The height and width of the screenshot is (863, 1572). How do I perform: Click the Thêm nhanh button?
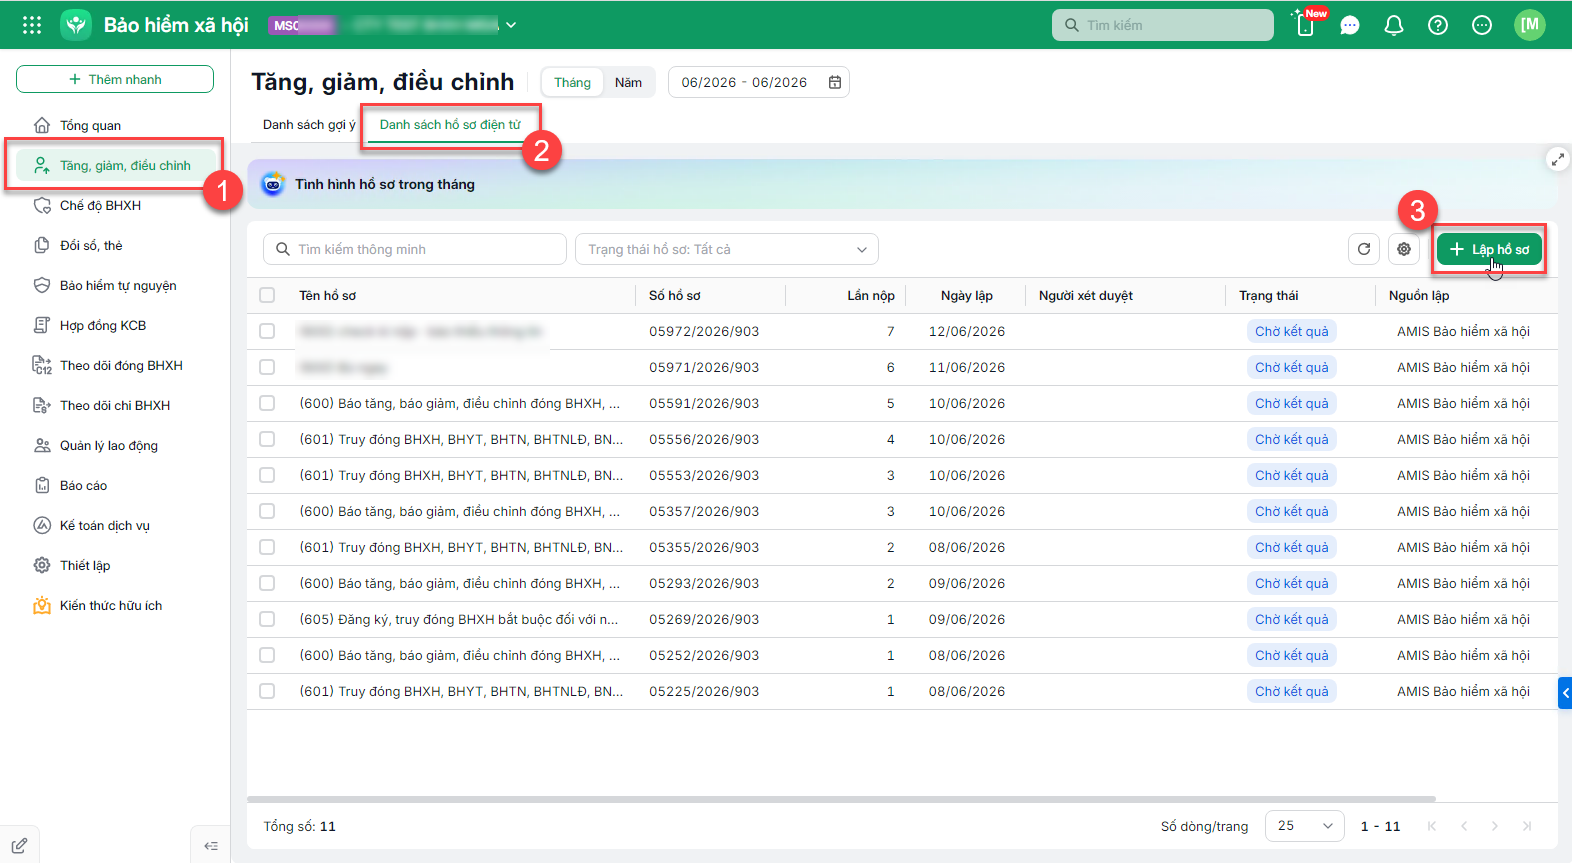[115, 79]
